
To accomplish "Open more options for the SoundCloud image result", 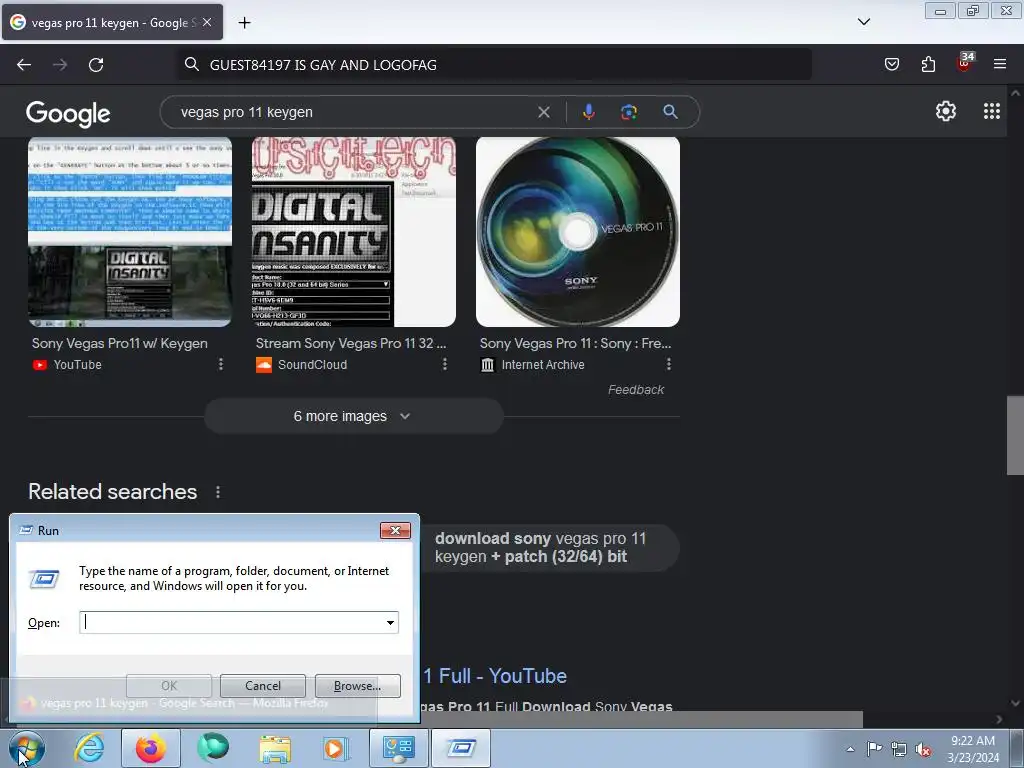I will [445, 364].
